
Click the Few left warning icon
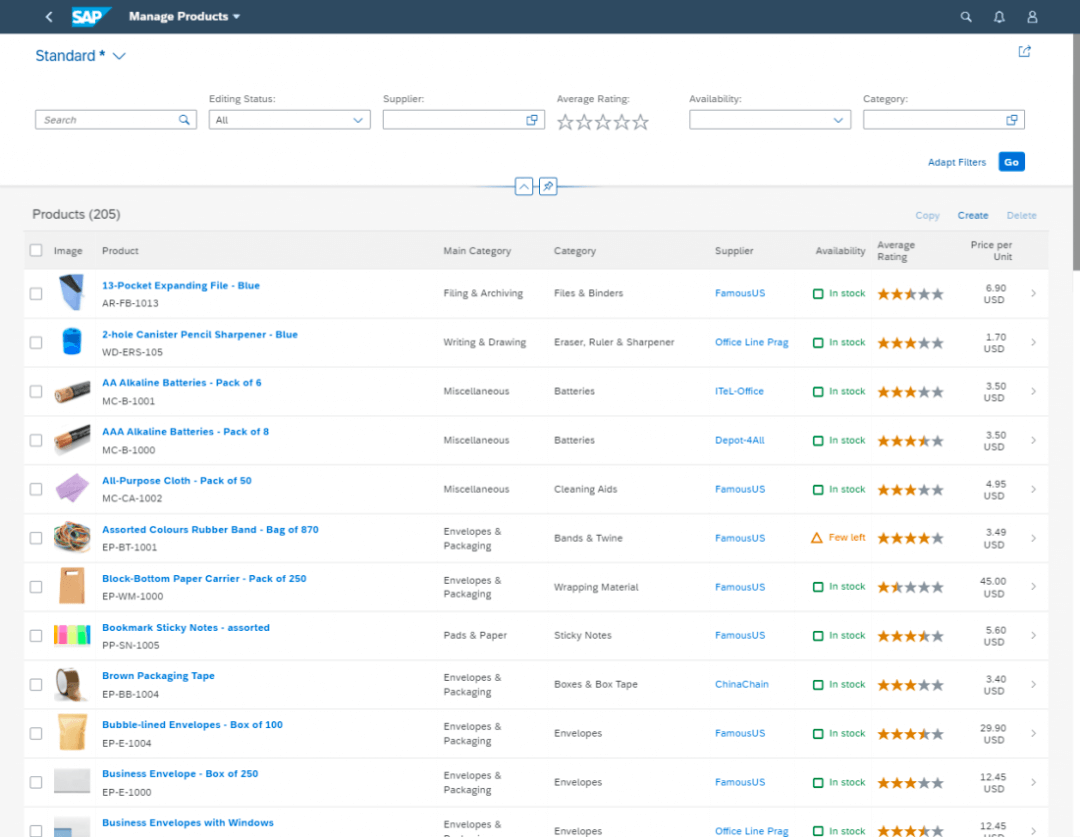point(817,538)
